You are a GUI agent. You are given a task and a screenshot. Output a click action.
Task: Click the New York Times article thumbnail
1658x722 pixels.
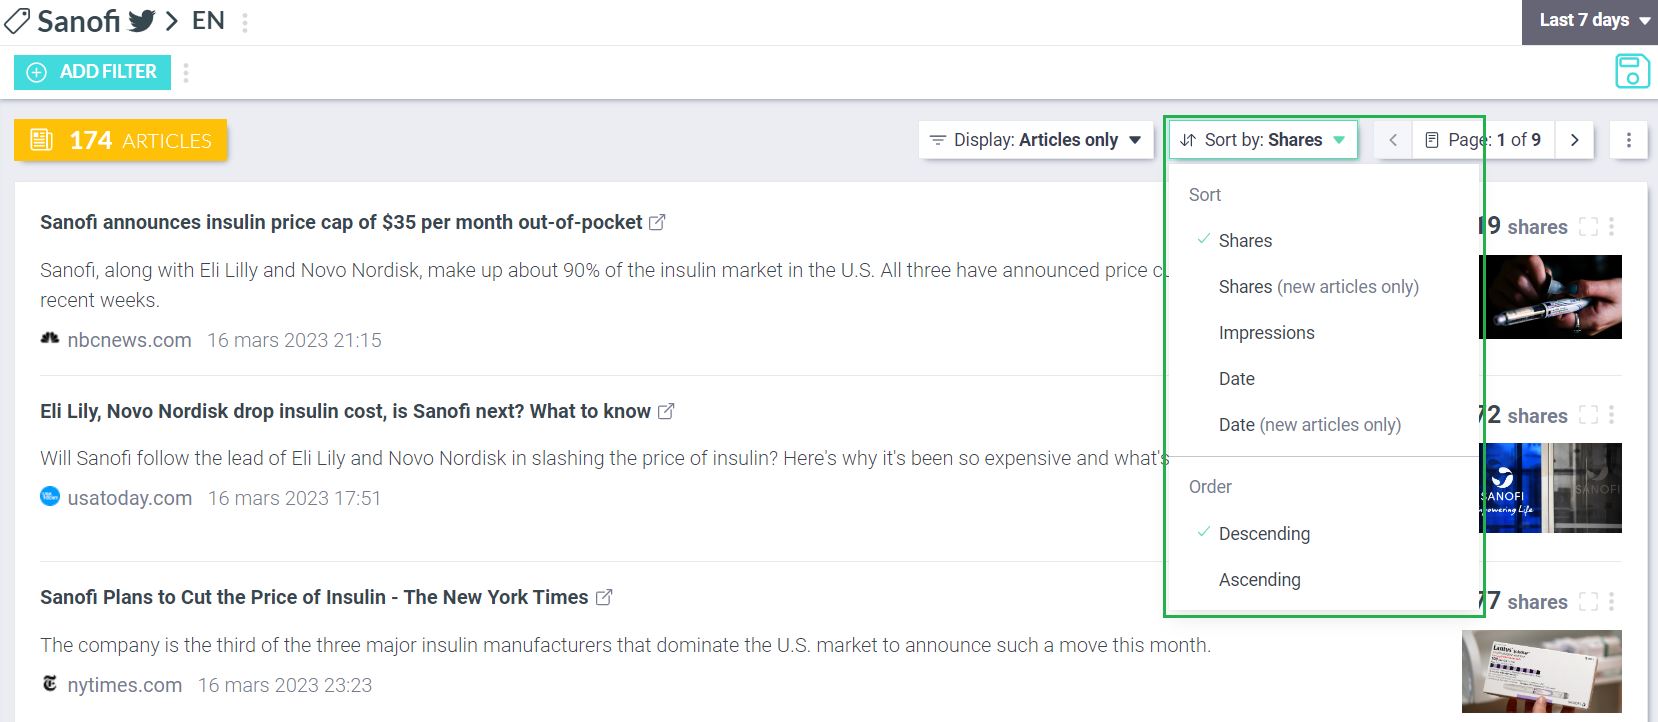[1541, 671]
